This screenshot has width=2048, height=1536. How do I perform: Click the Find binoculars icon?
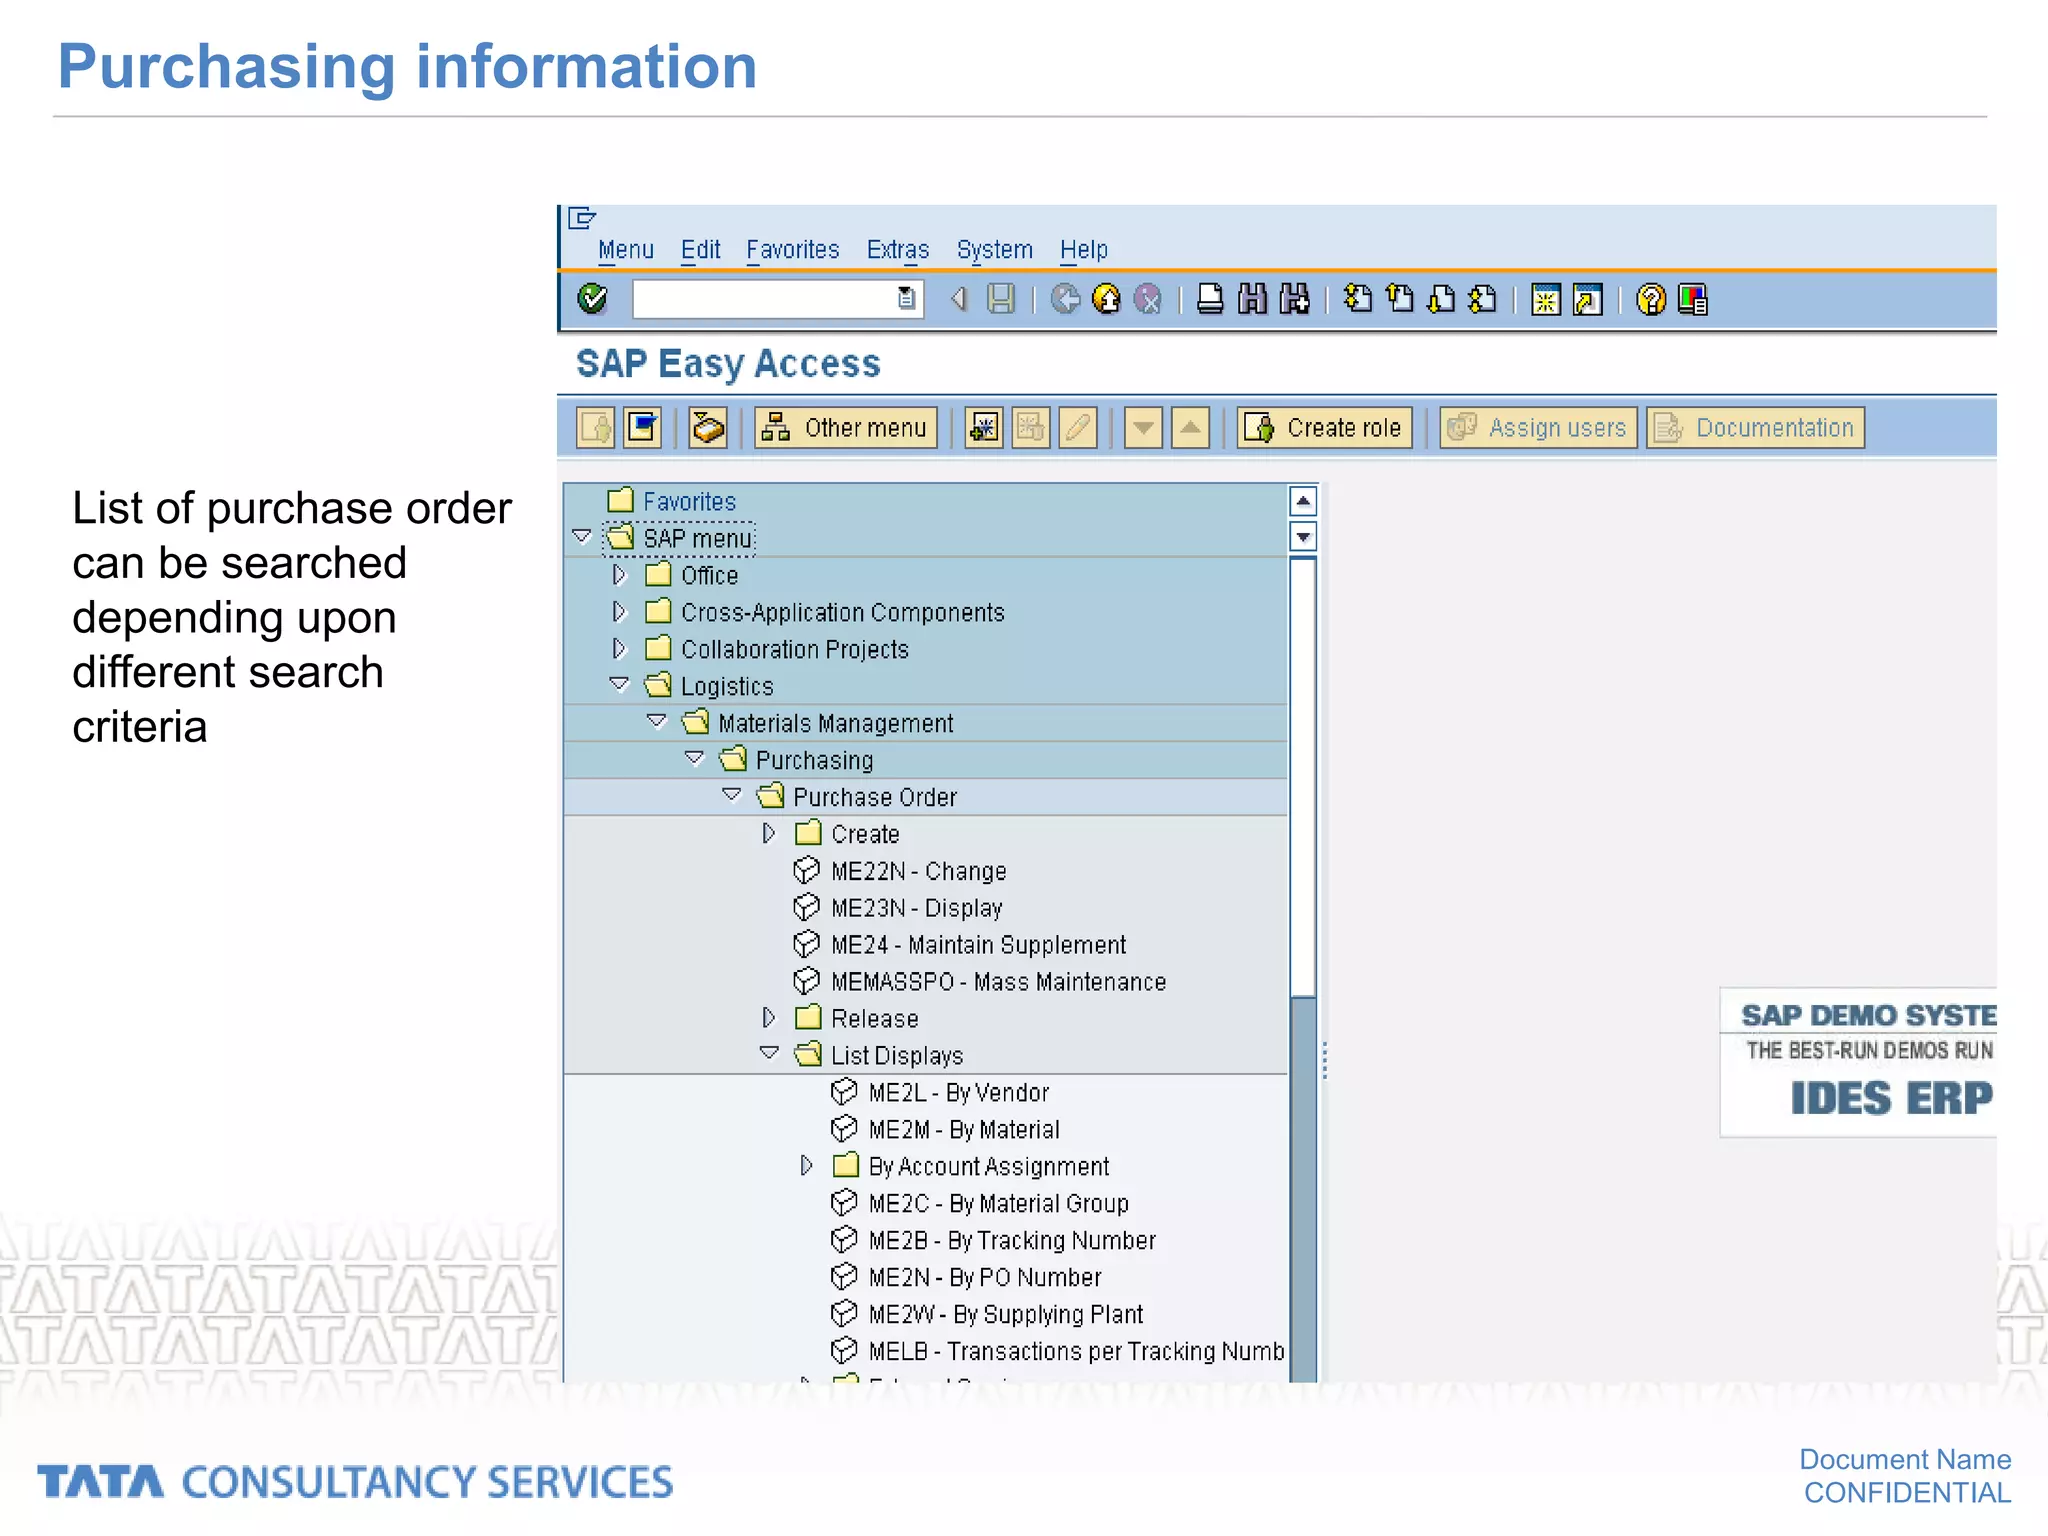point(1252,299)
